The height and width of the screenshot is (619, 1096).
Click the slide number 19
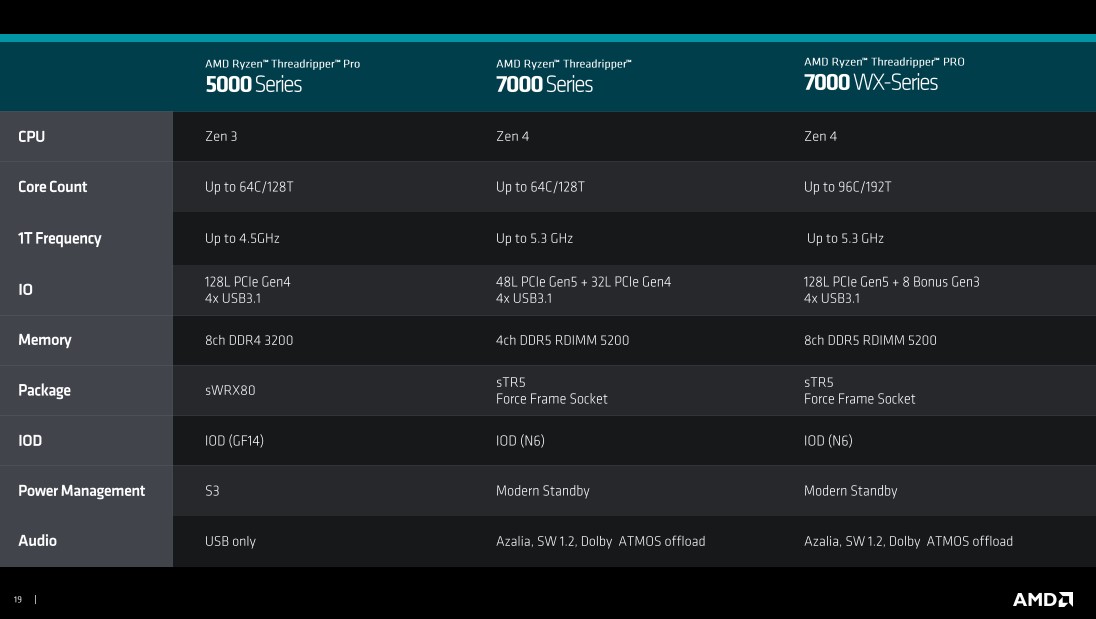[18, 600]
